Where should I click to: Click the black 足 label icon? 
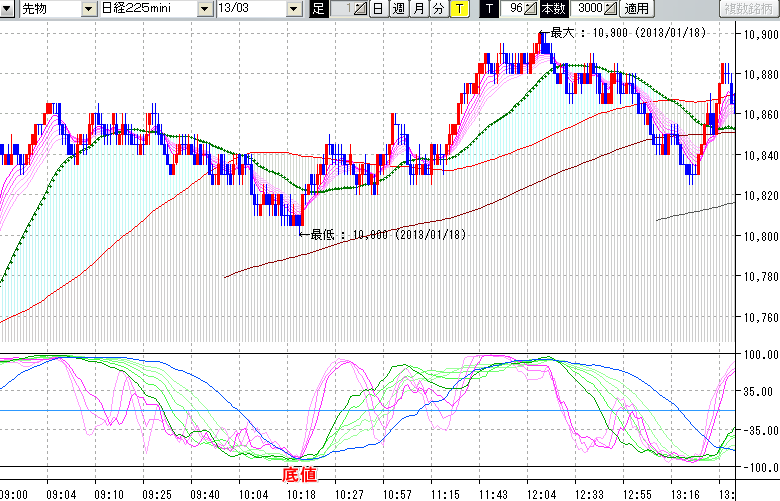318,9
